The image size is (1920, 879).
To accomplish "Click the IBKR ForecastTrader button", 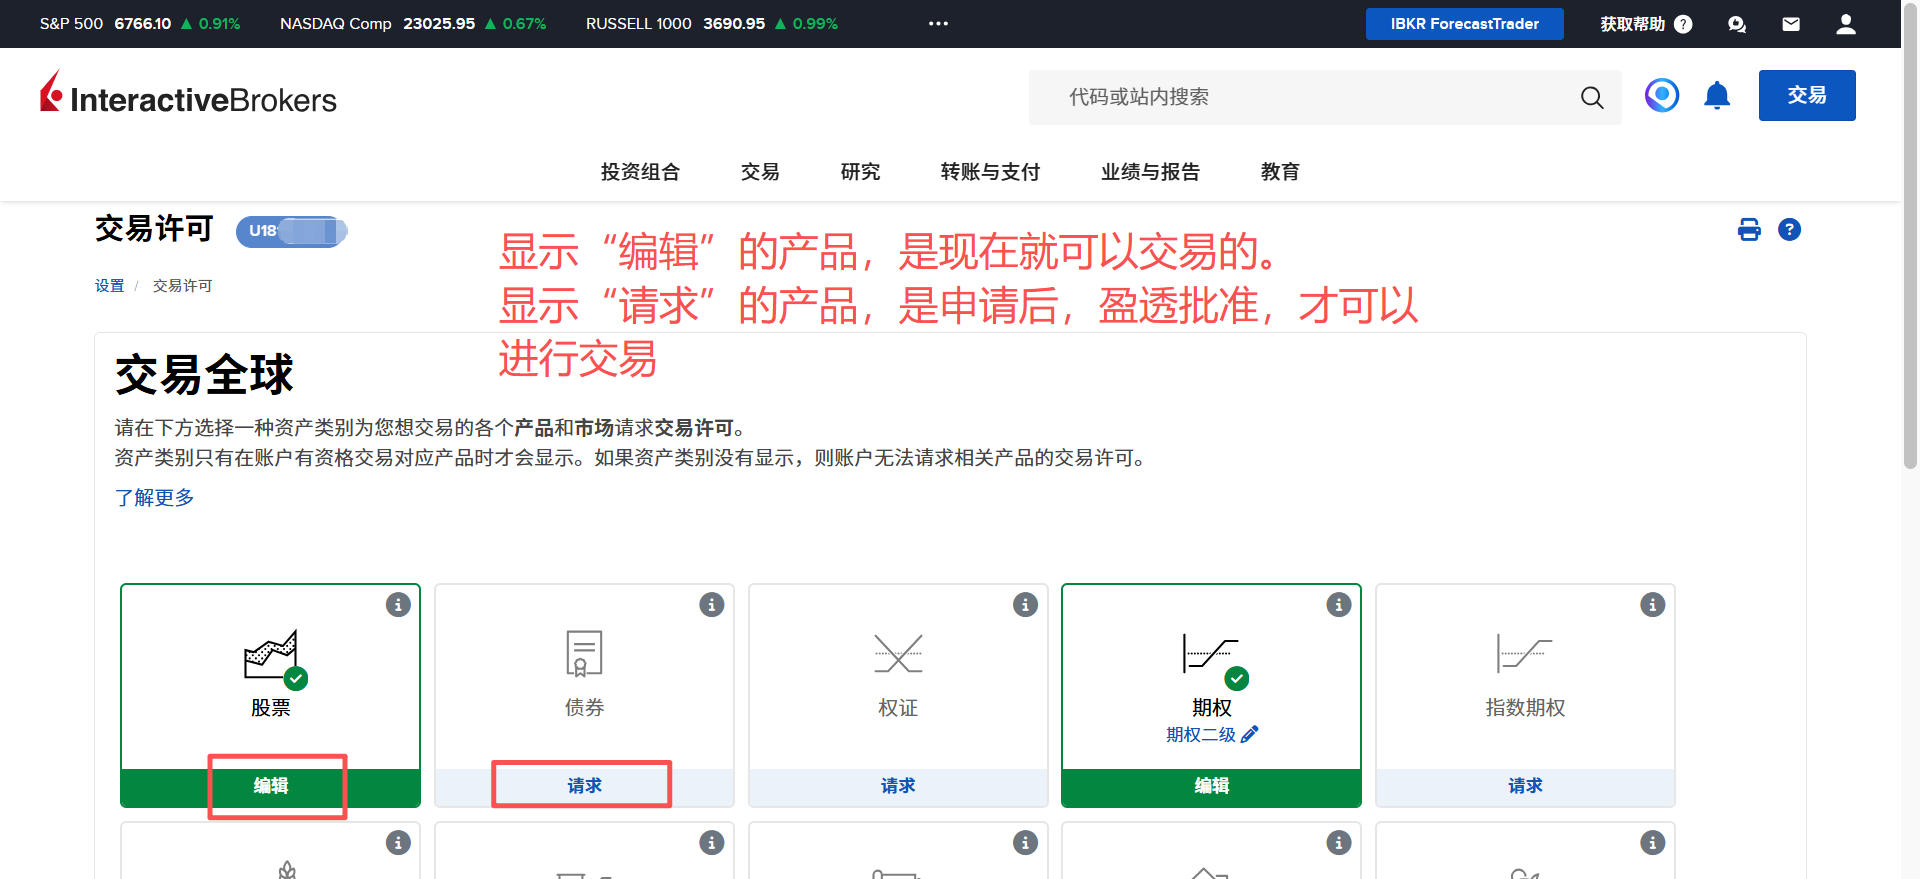I will pos(1464,24).
